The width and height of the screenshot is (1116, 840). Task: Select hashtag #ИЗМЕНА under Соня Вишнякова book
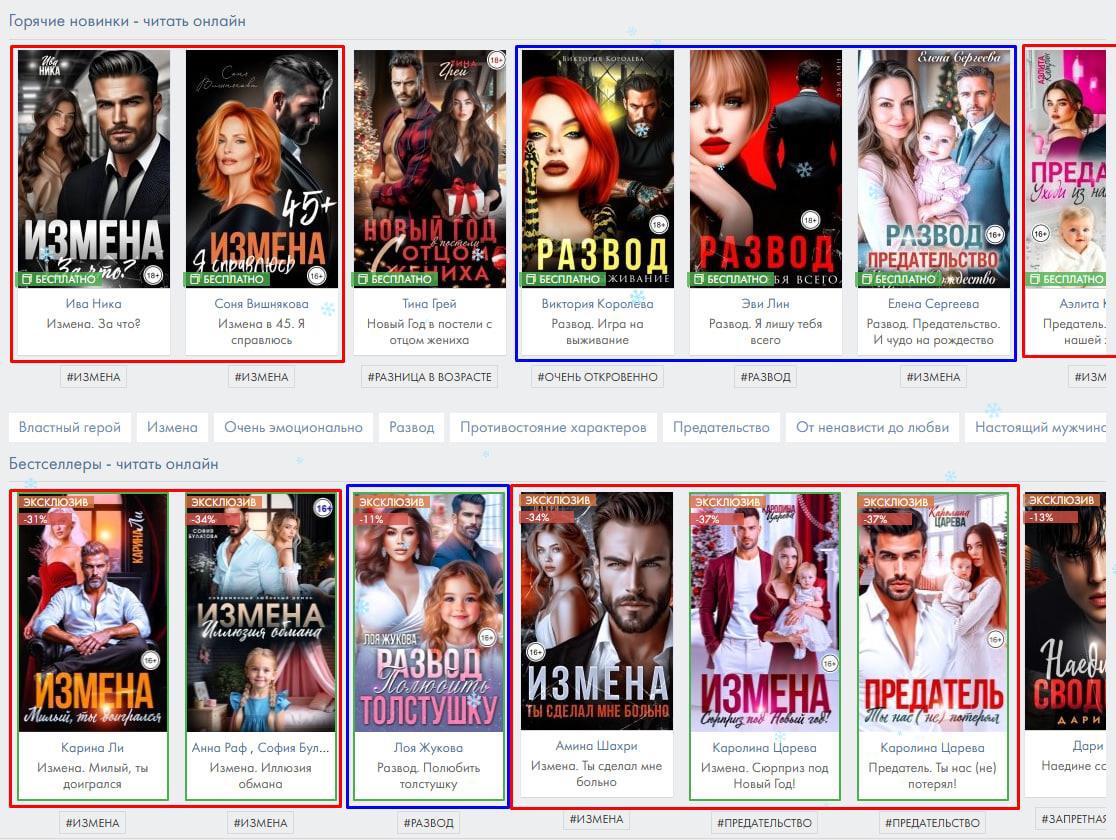pyautogui.click(x=261, y=377)
